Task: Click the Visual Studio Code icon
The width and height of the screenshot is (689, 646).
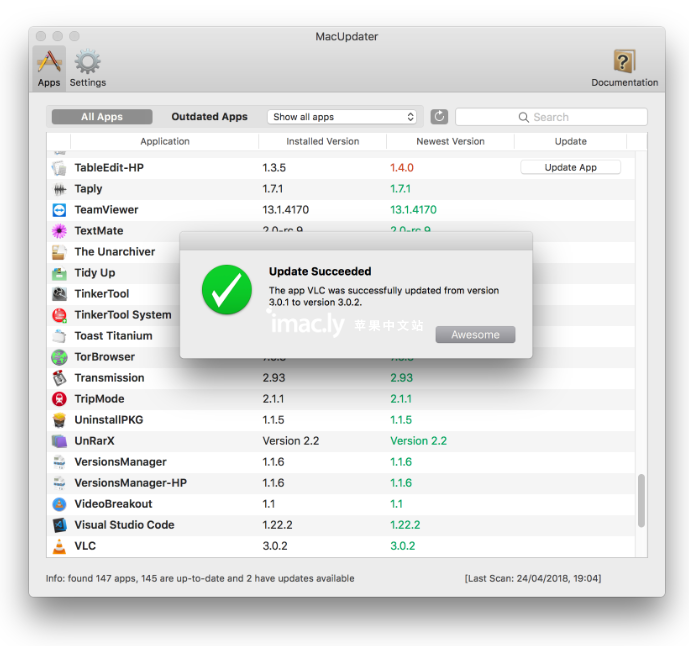Action: click(x=59, y=525)
